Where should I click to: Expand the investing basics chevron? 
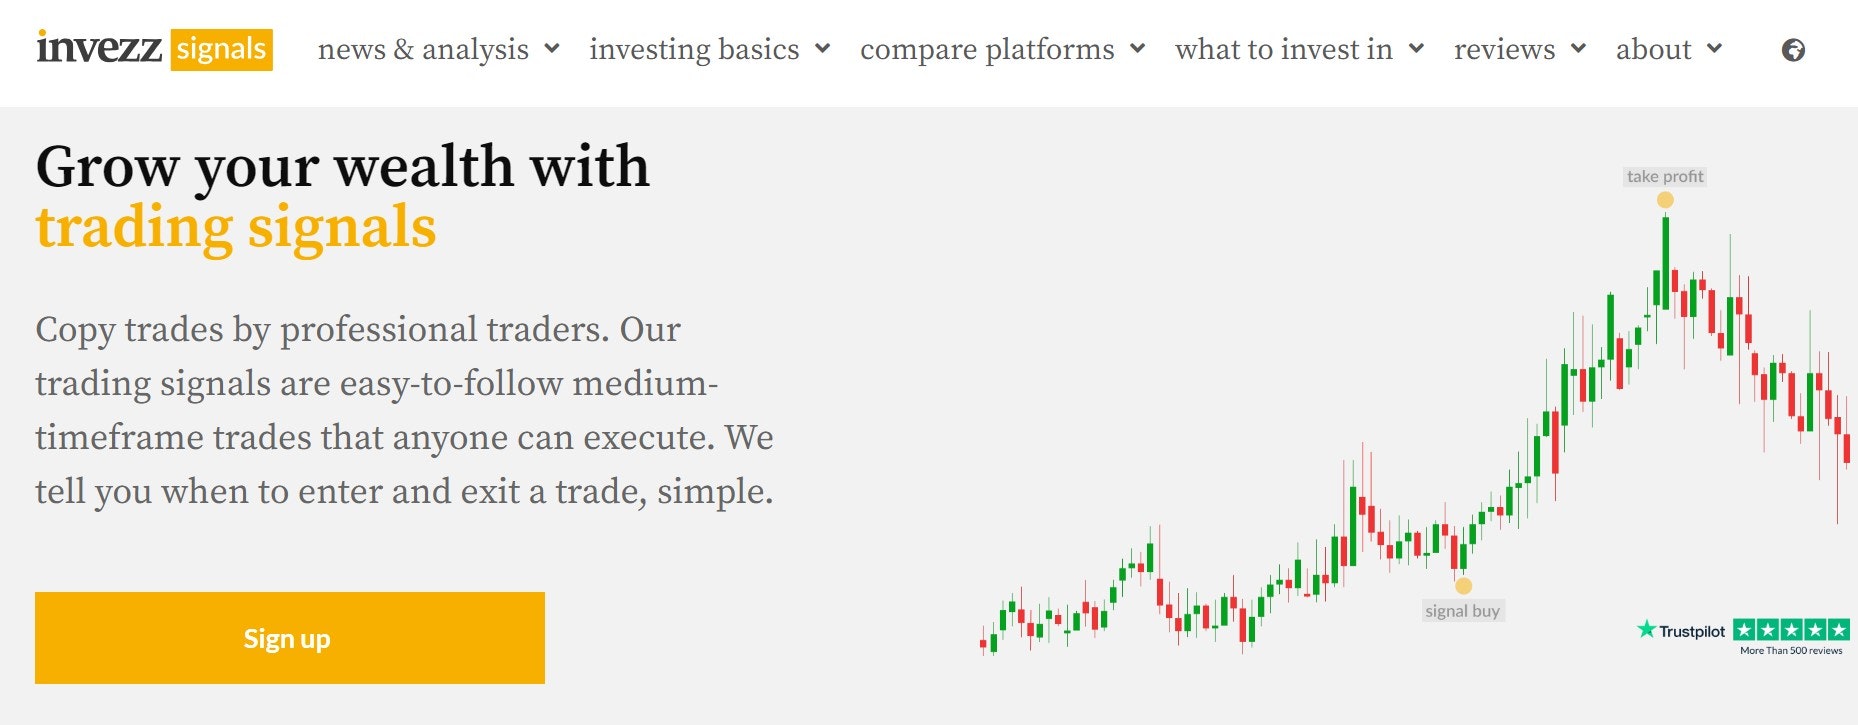(823, 48)
